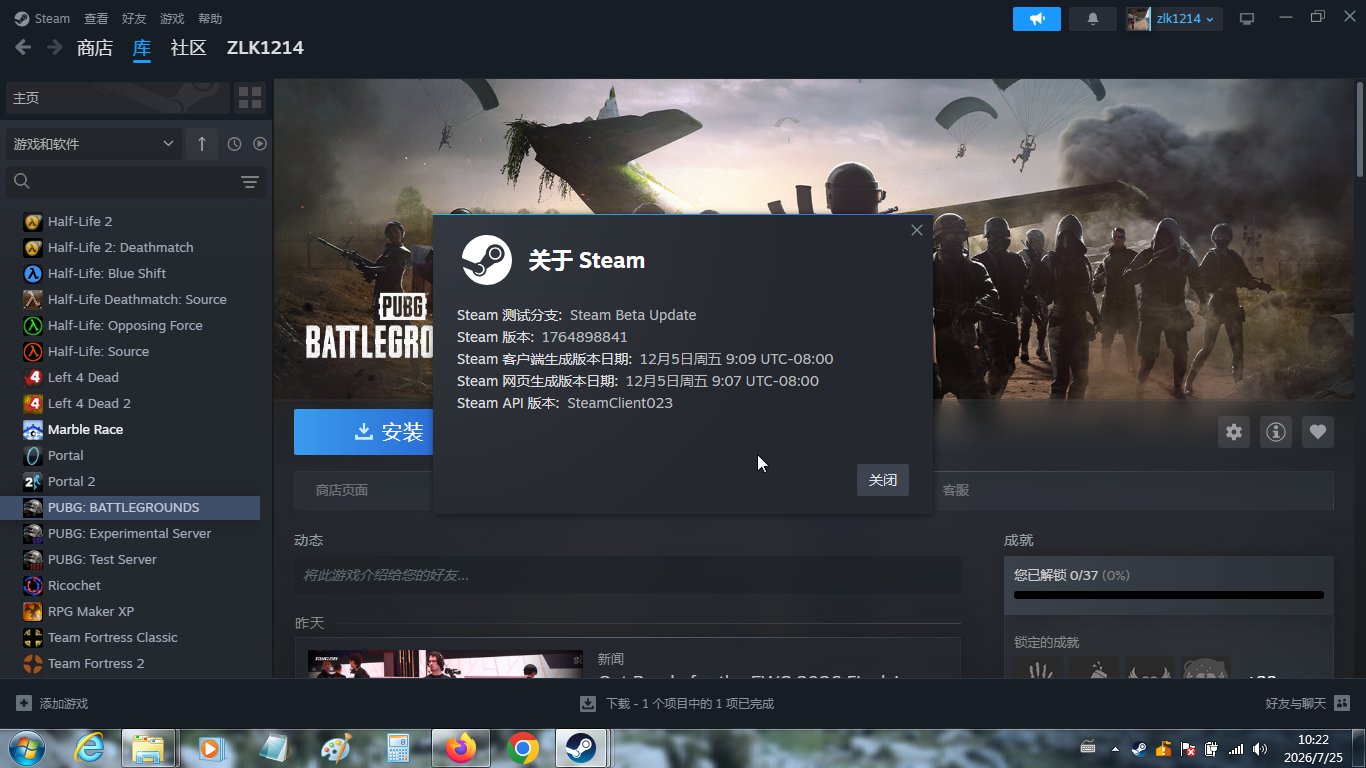1366x768 pixels.
Task: Click the 主页 home button
Action: click(x=117, y=98)
